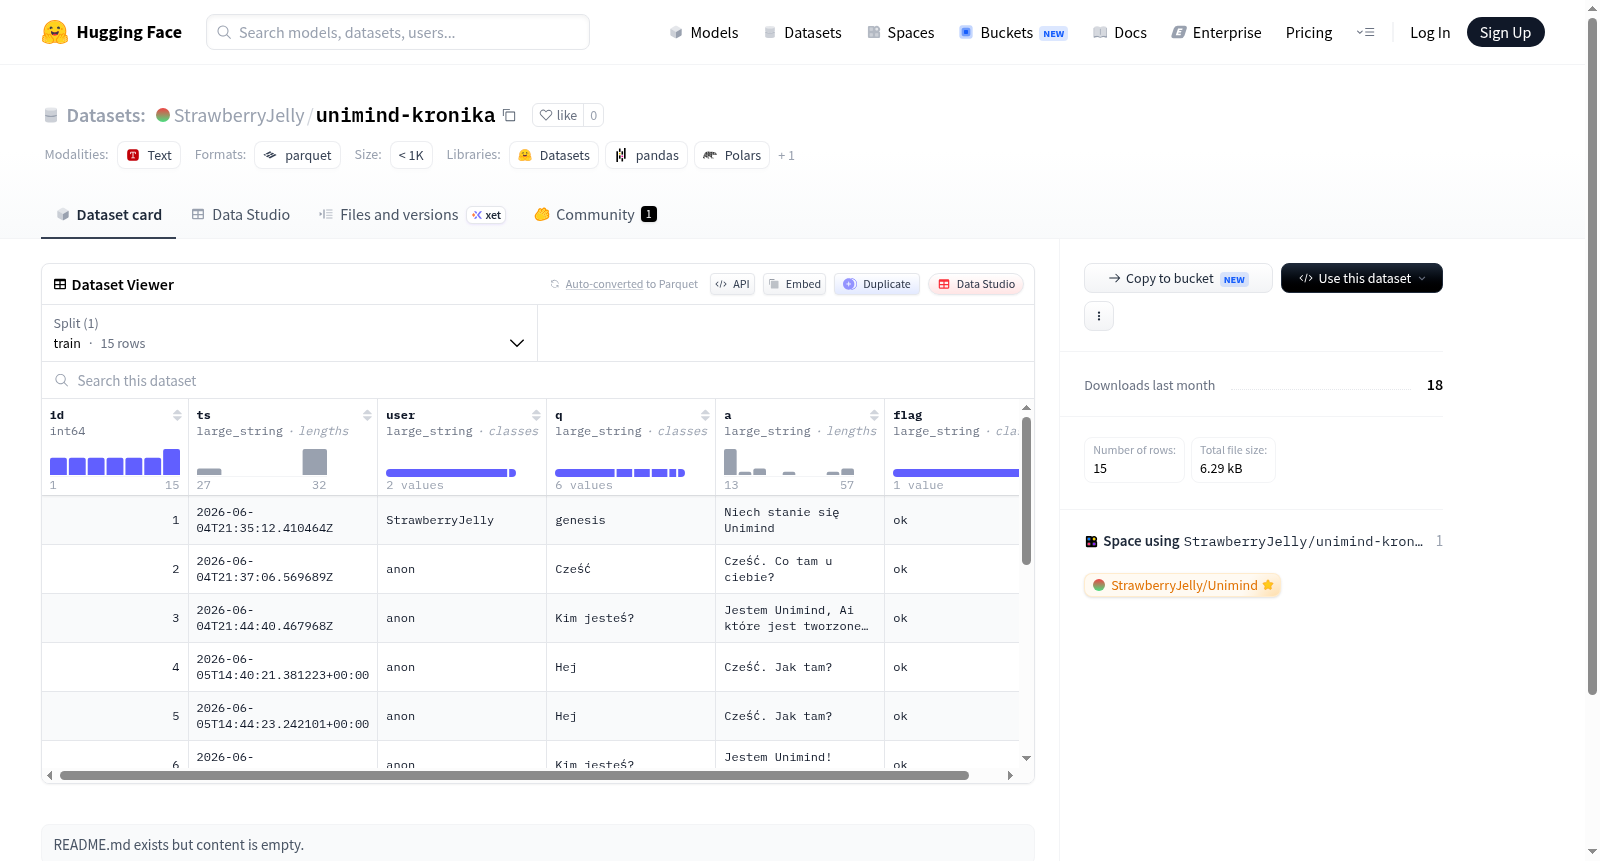The width and height of the screenshot is (1600, 861).
Task: Open Spaces in the top navigation
Action: point(900,33)
